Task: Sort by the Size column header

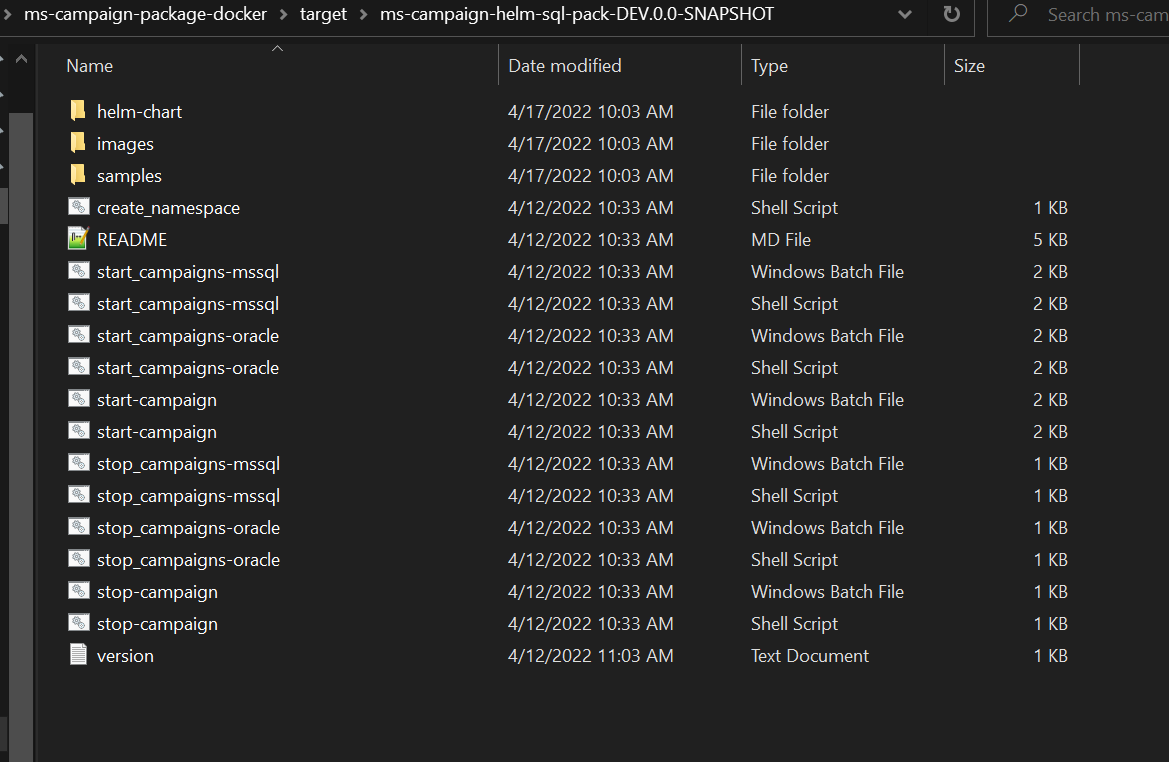Action: 969,66
